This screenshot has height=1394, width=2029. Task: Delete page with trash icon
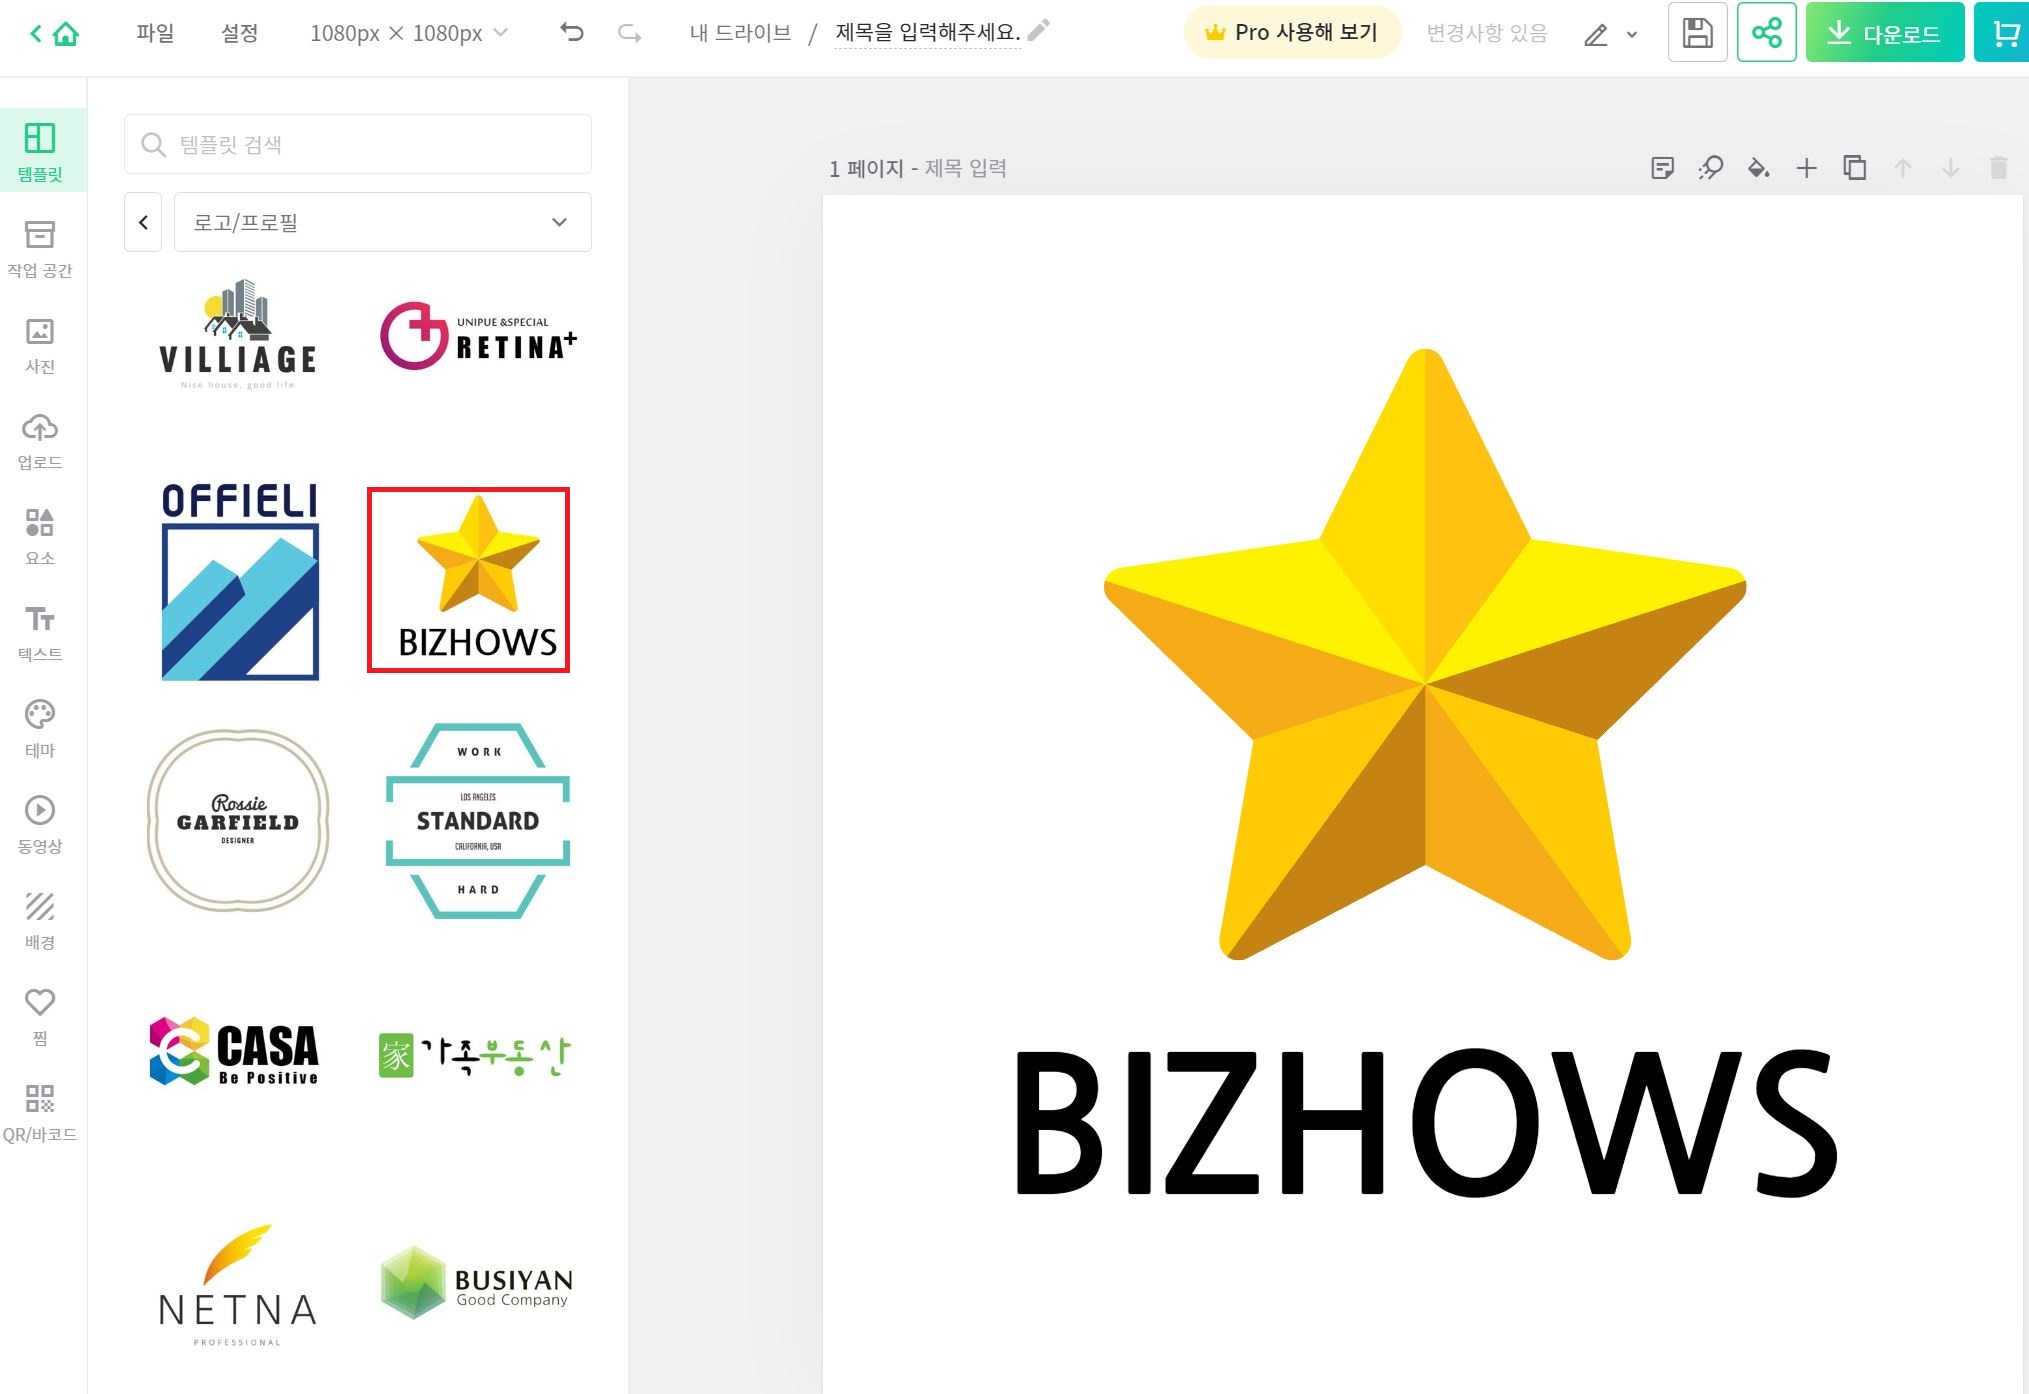pyautogui.click(x=1998, y=168)
